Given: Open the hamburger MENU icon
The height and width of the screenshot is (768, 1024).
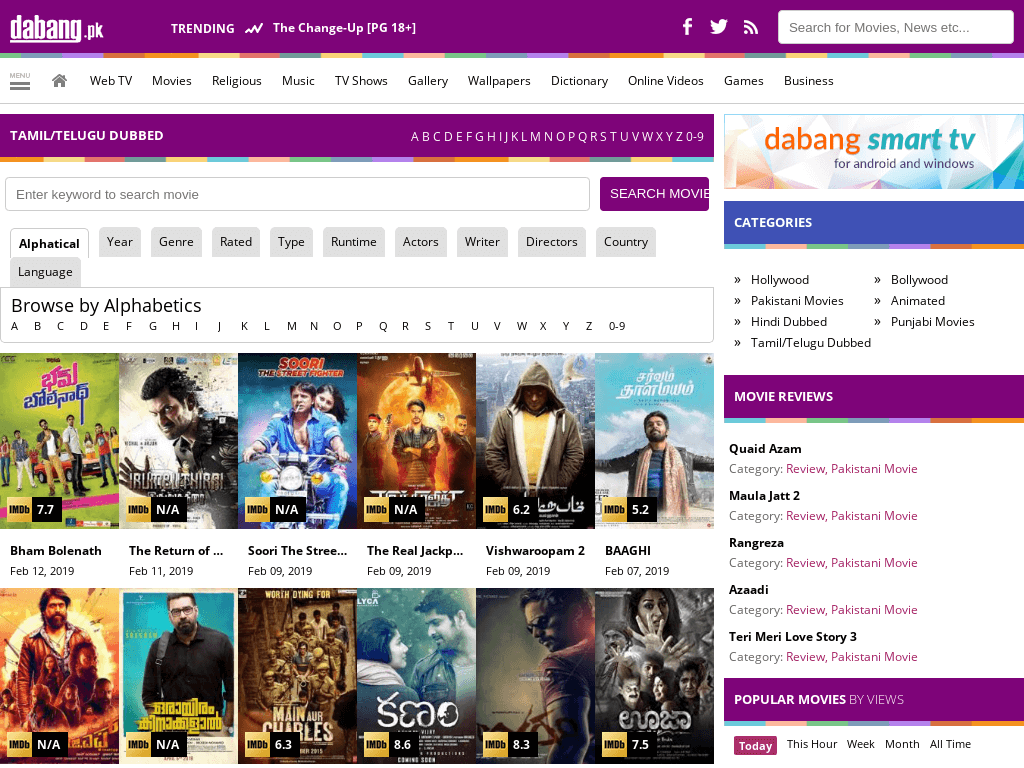Looking at the screenshot, I should tap(20, 81).
